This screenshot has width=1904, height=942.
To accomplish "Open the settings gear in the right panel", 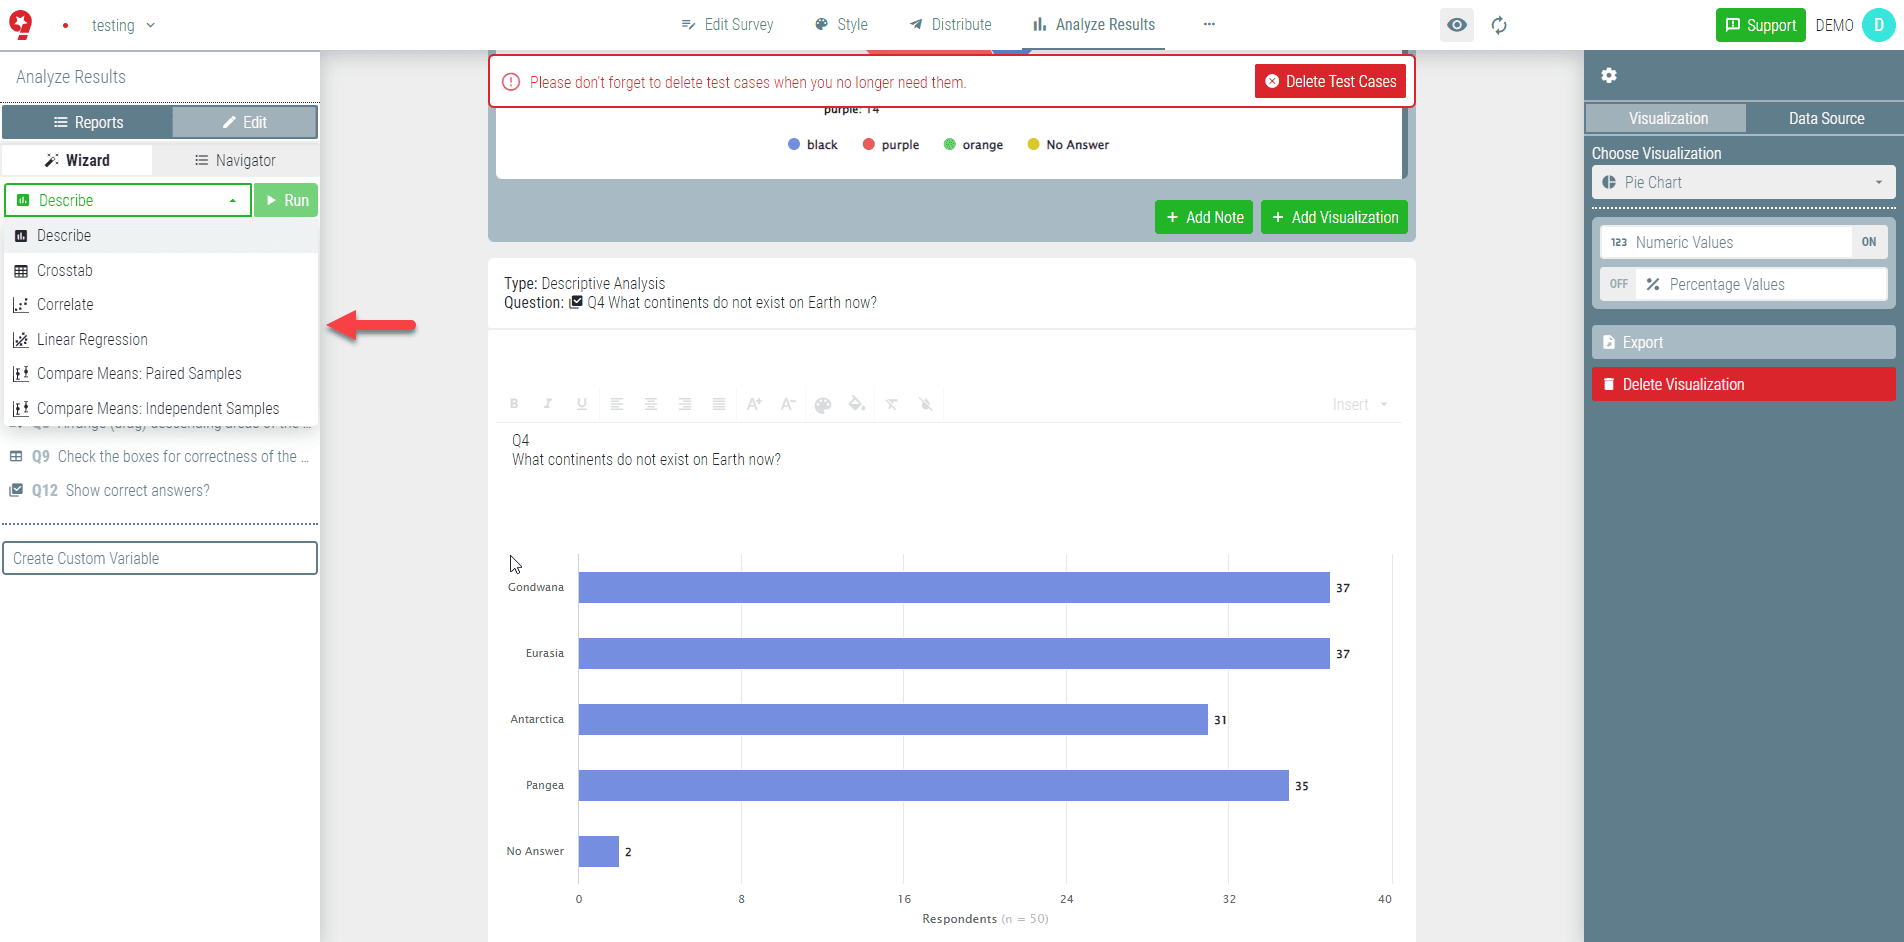I will click(x=1610, y=75).
